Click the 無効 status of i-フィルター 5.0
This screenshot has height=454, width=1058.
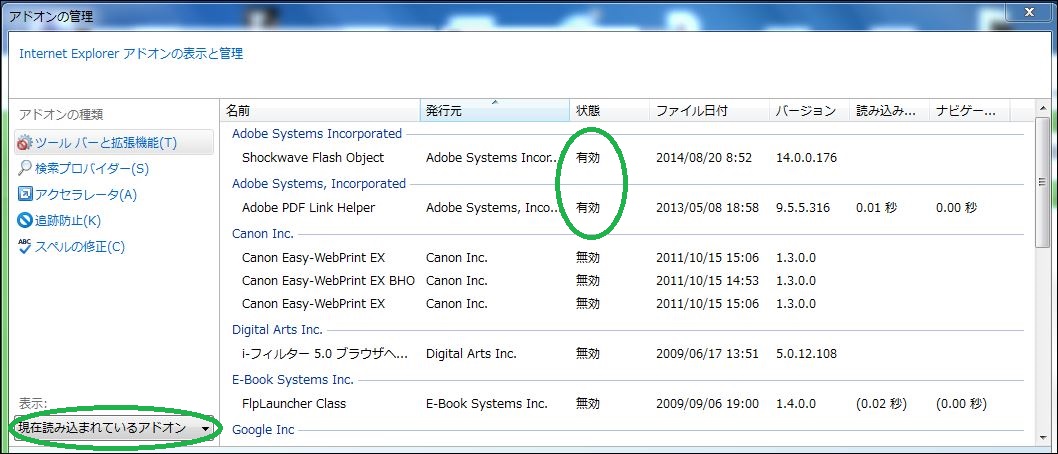click(588, 353)
